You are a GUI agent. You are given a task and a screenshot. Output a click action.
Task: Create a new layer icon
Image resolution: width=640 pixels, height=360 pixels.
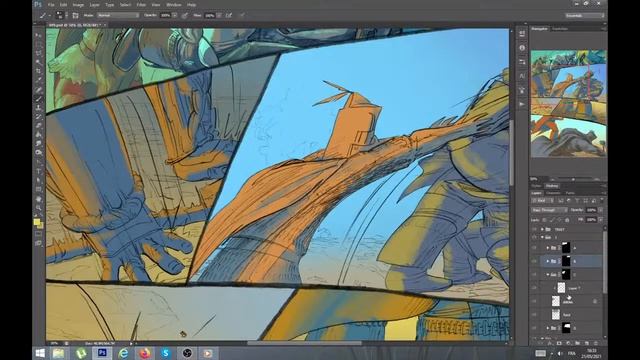[587, 343]
